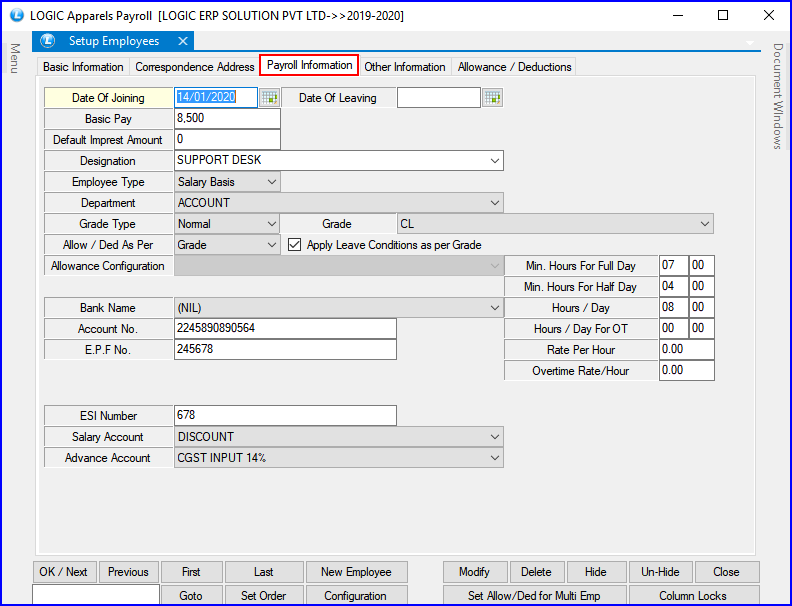792x606 pixels.
Task: Open tab list arrow near Document Windows
Action: click(750, 43)
